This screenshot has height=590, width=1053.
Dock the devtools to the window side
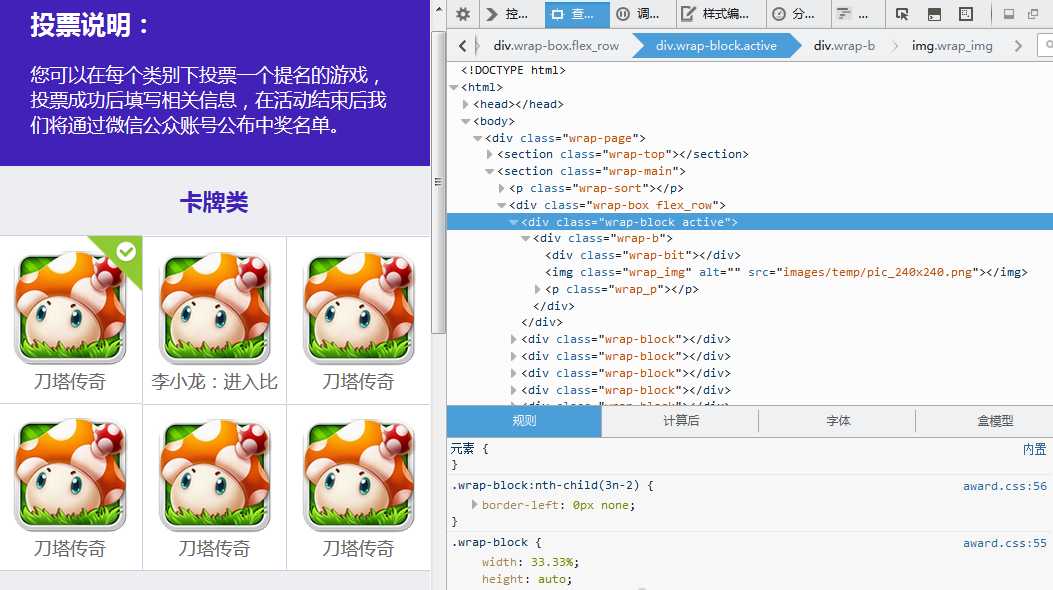coord(1009,14)
